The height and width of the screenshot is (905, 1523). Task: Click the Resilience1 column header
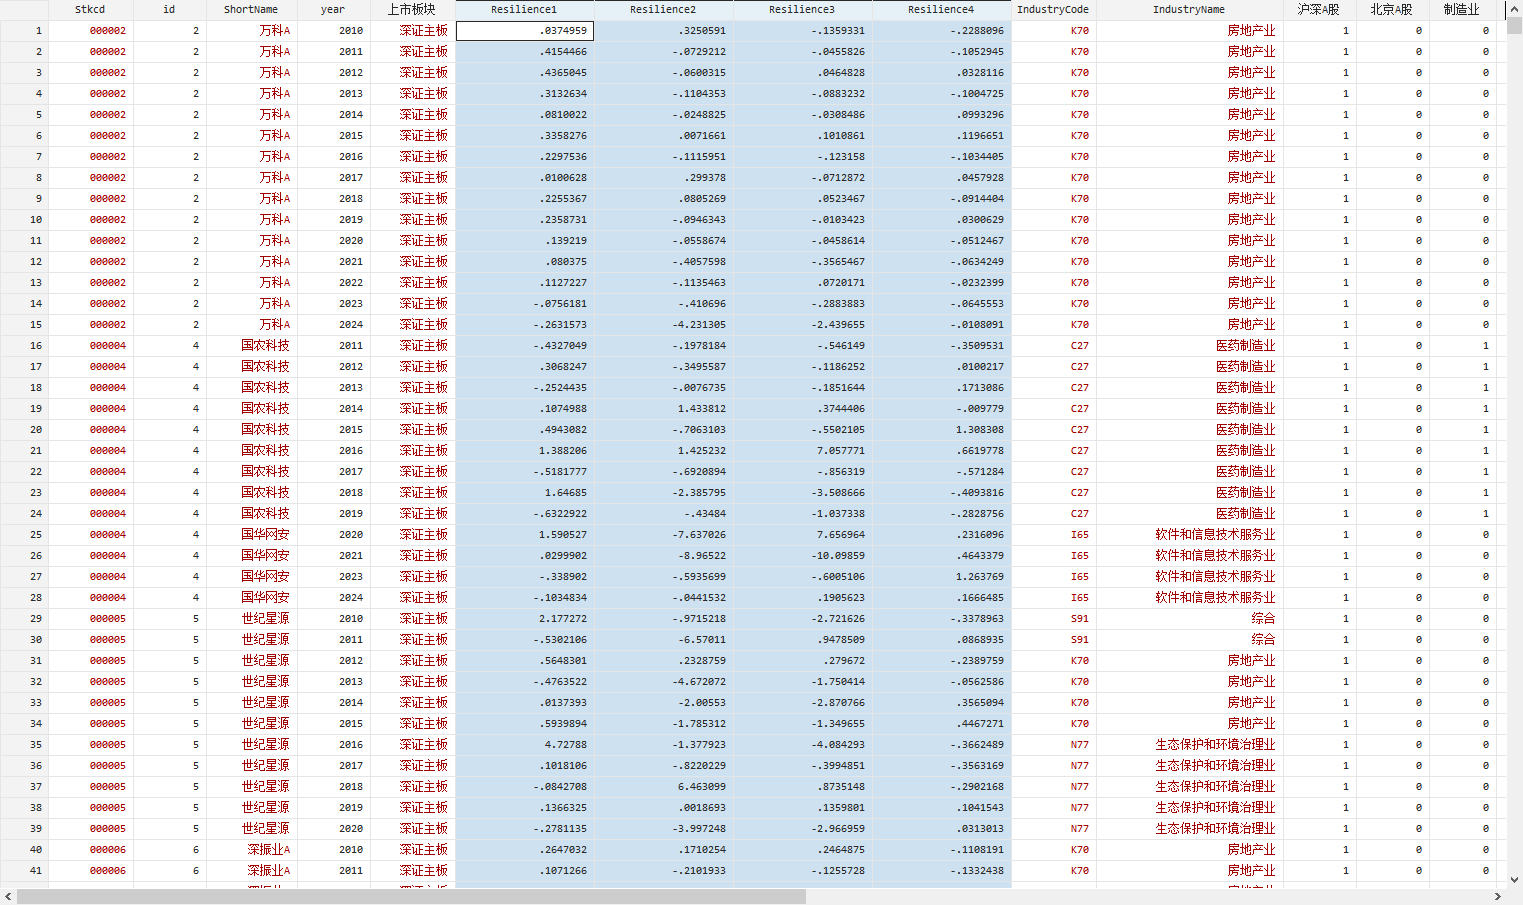(x=524, y=9)
